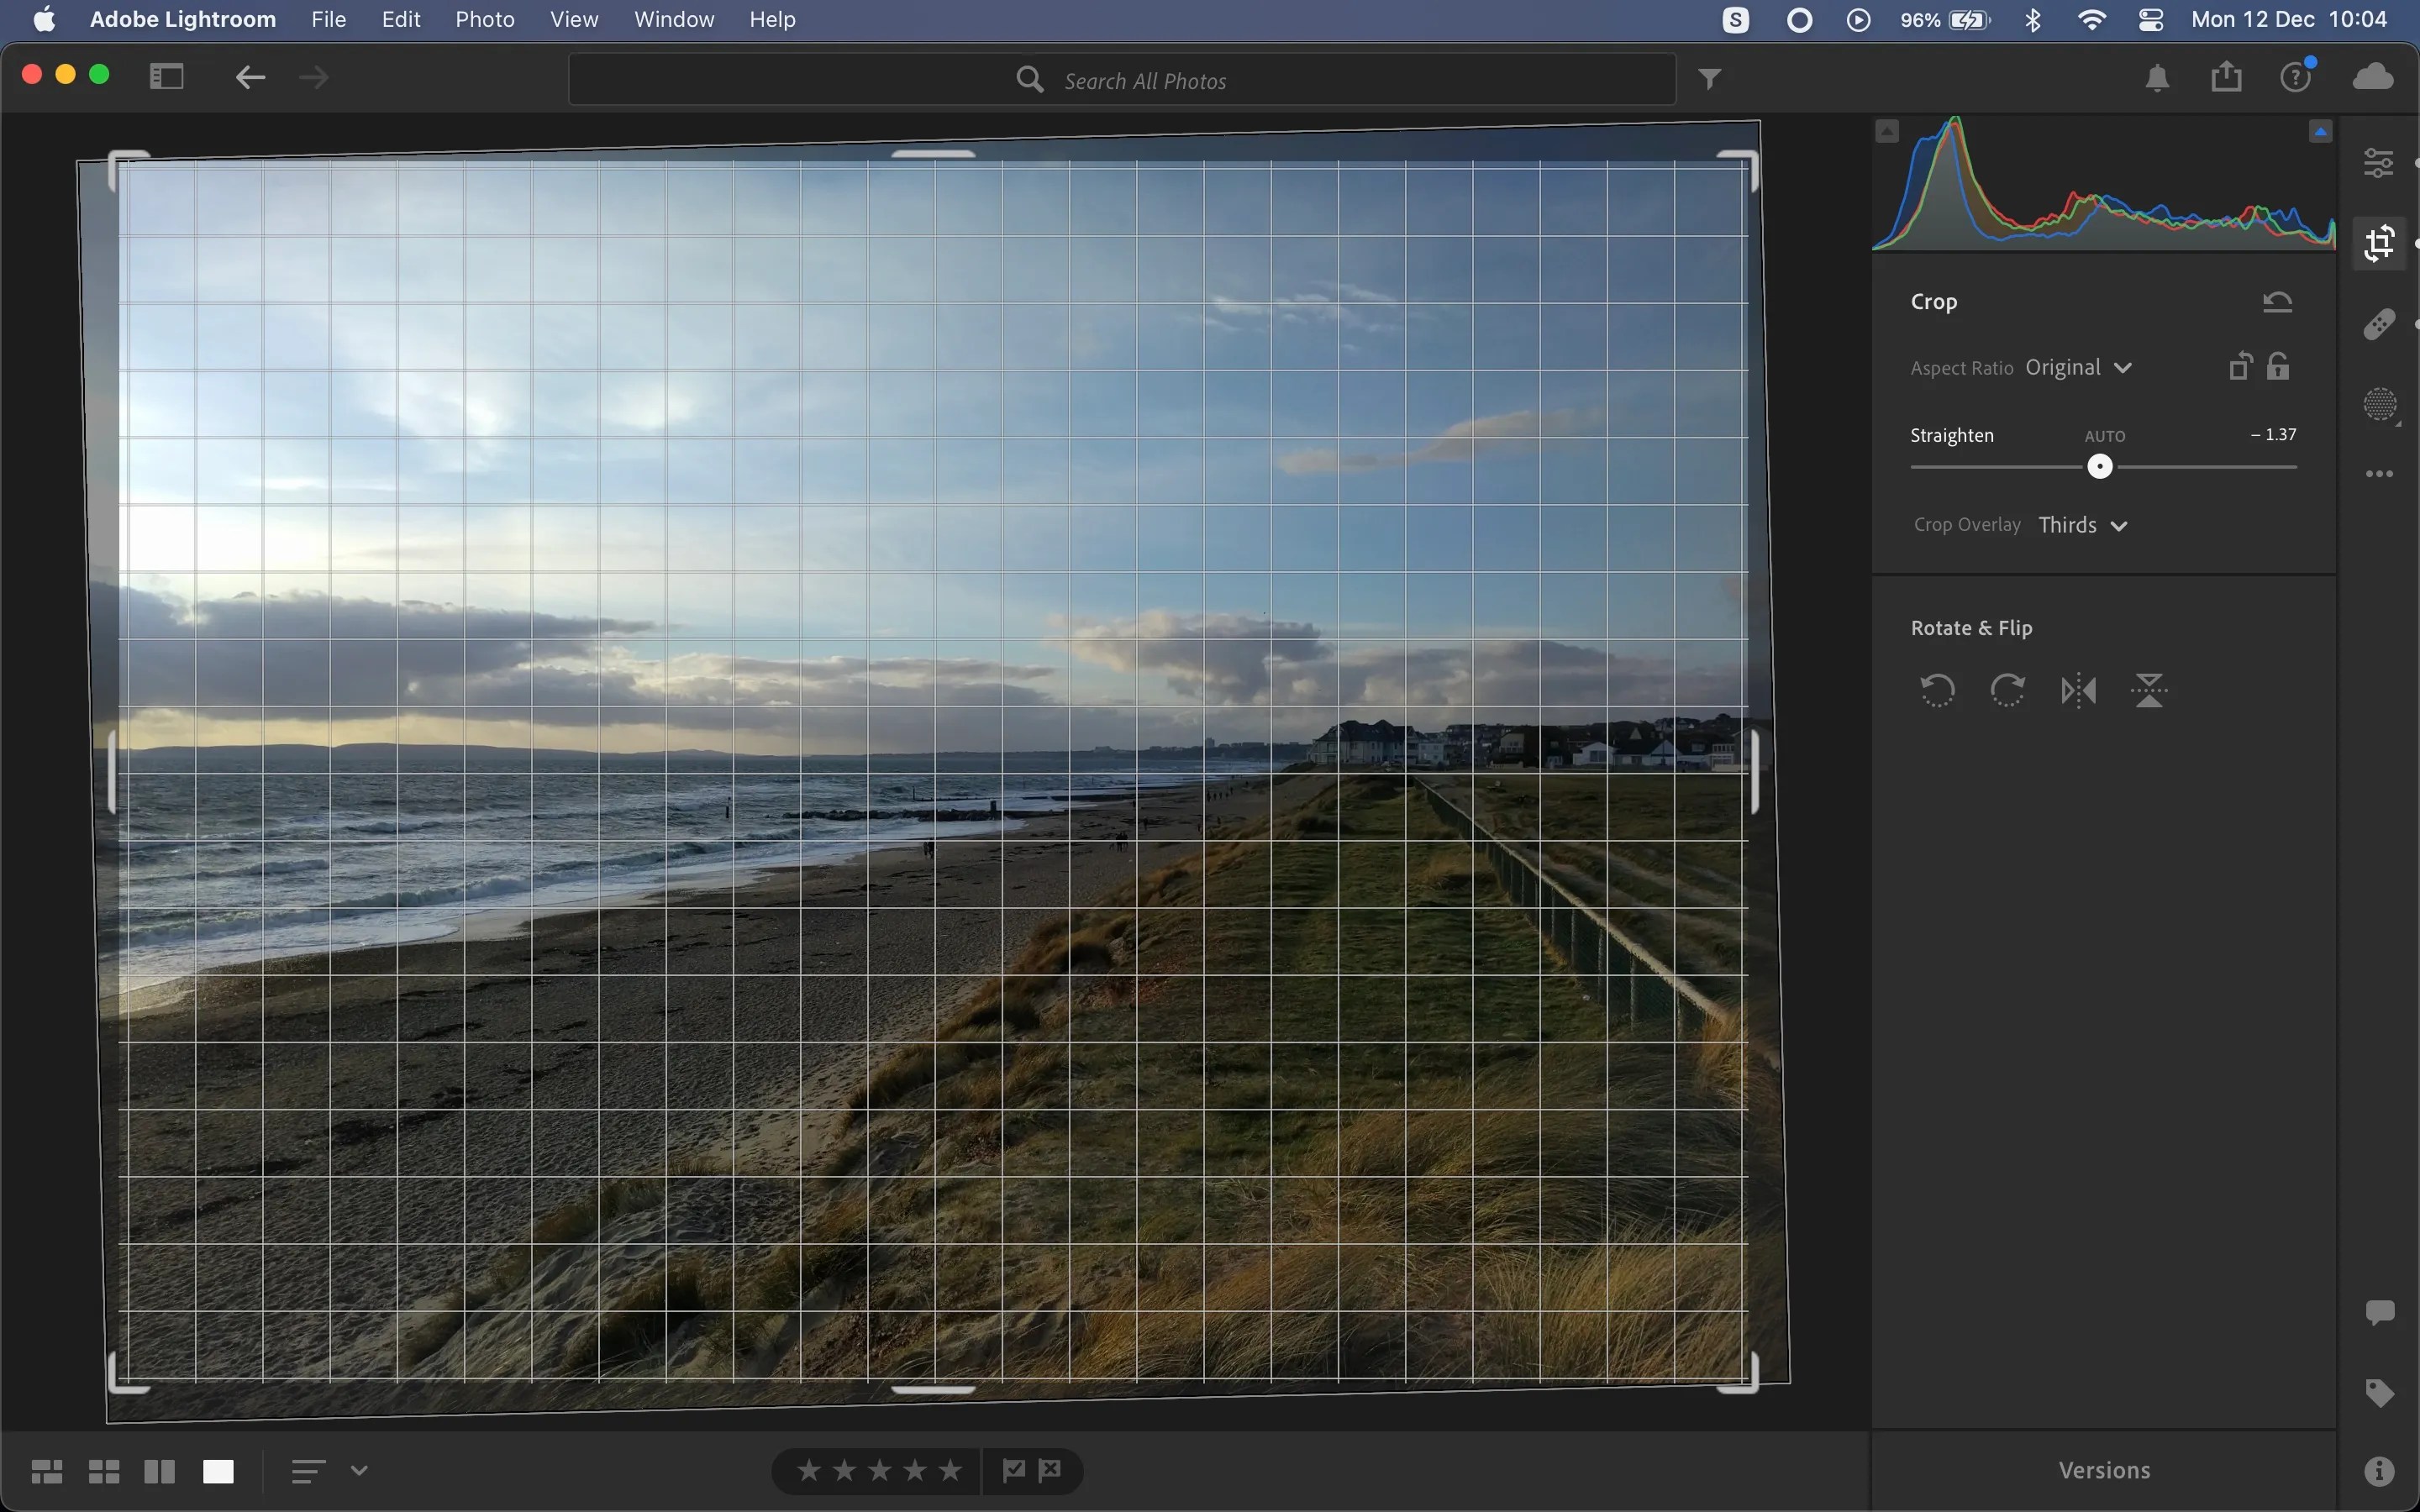
Task: Open the keywords panel
Action: point(2379,1392)
